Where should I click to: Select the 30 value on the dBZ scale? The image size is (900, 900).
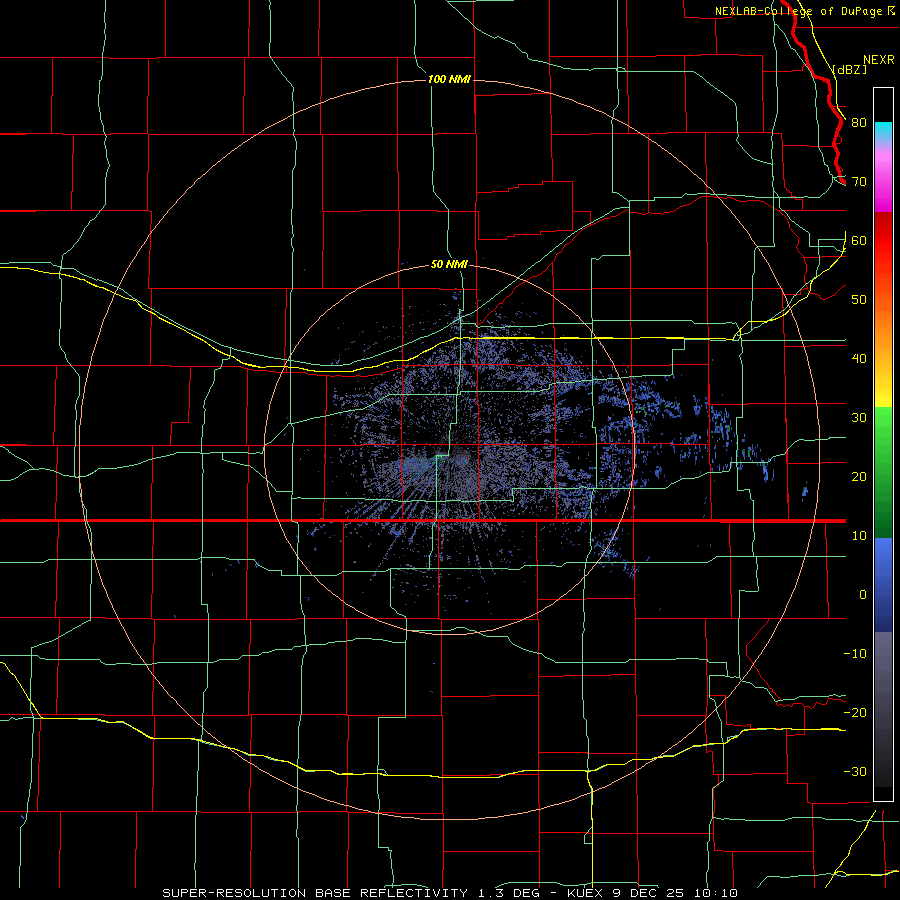click(859, 417)
